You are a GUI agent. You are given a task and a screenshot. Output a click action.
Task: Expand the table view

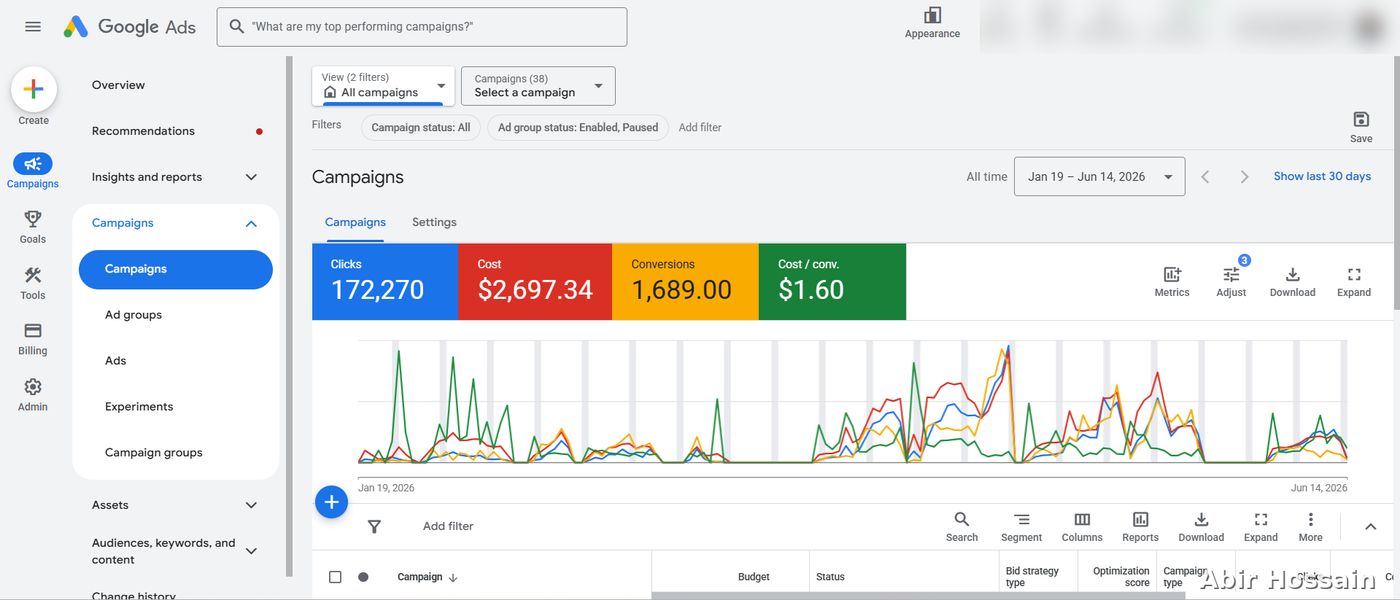[x=1261, y=527]
